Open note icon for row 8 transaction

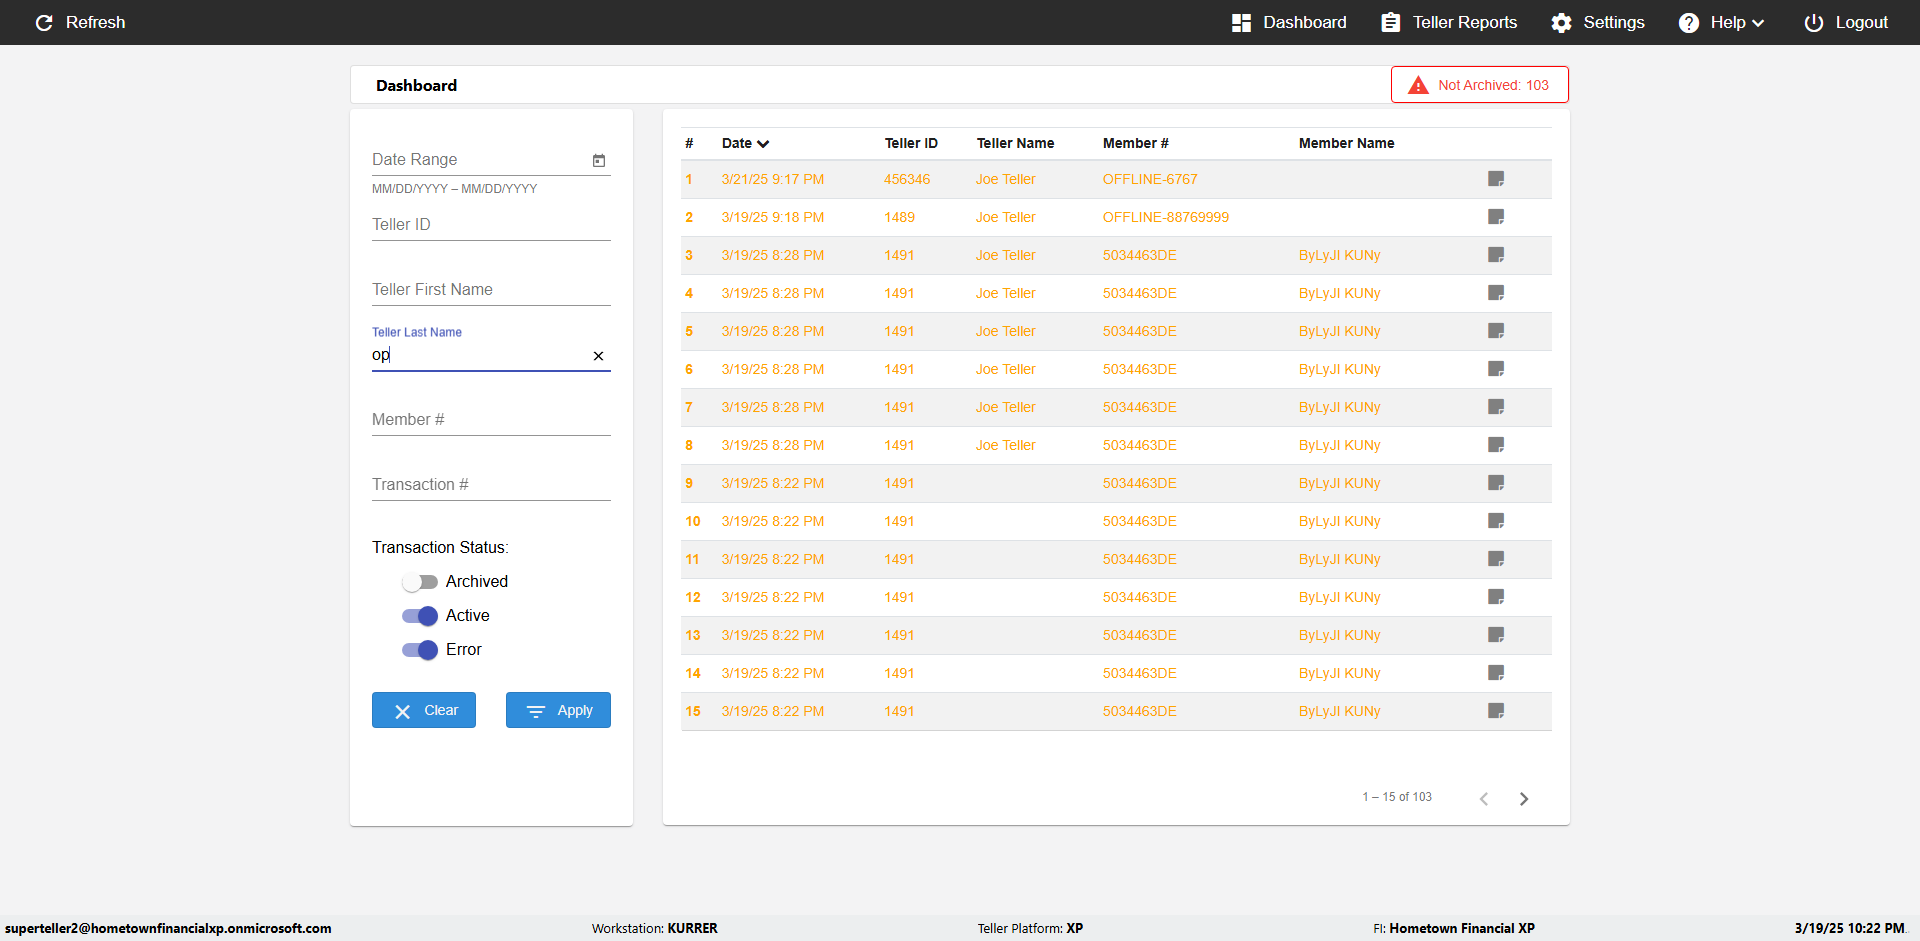coord(1496,445)
